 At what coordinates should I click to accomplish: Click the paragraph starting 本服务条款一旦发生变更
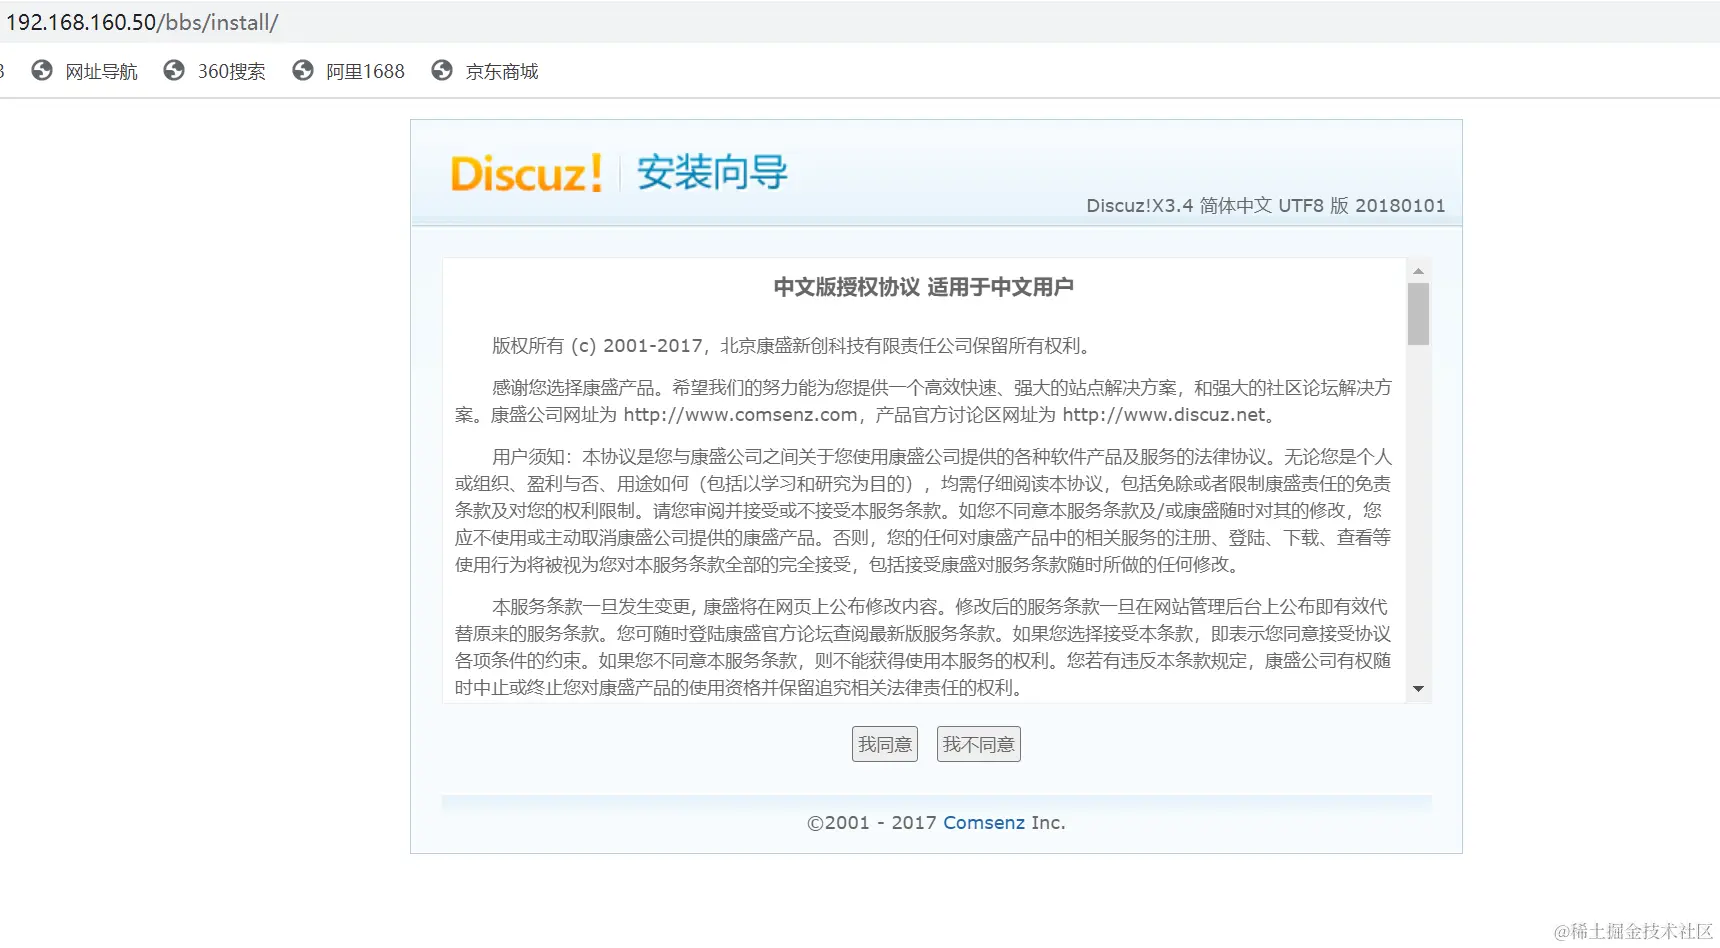pos(923,647)
